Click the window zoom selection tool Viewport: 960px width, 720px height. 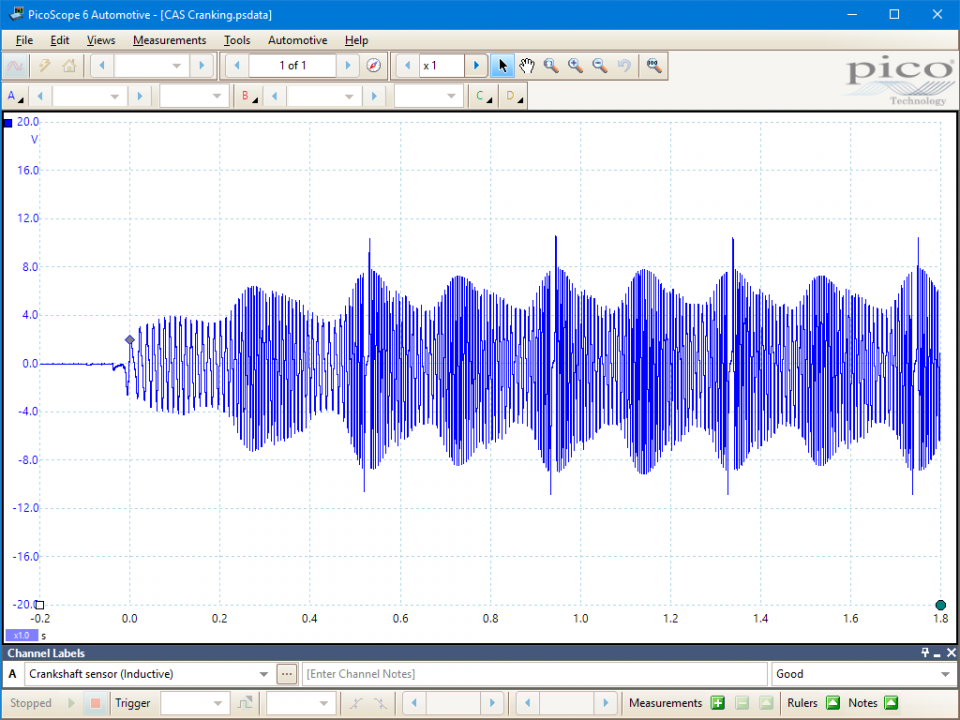551,66
